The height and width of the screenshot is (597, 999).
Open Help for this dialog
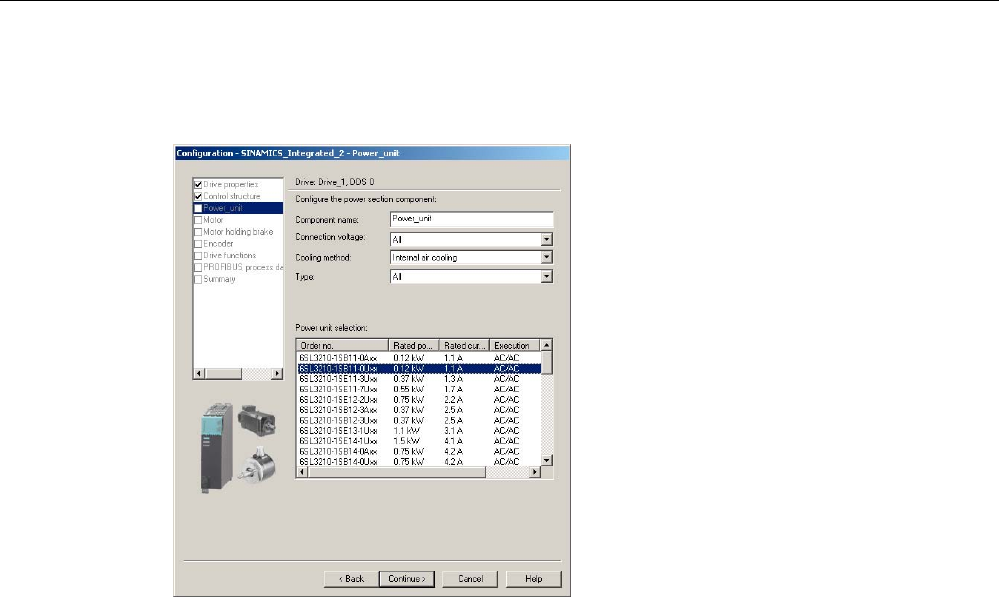[x=533, y=579]
